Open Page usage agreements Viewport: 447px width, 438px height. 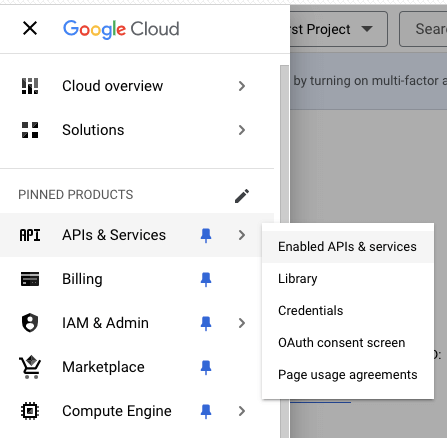tap(348, 375)
